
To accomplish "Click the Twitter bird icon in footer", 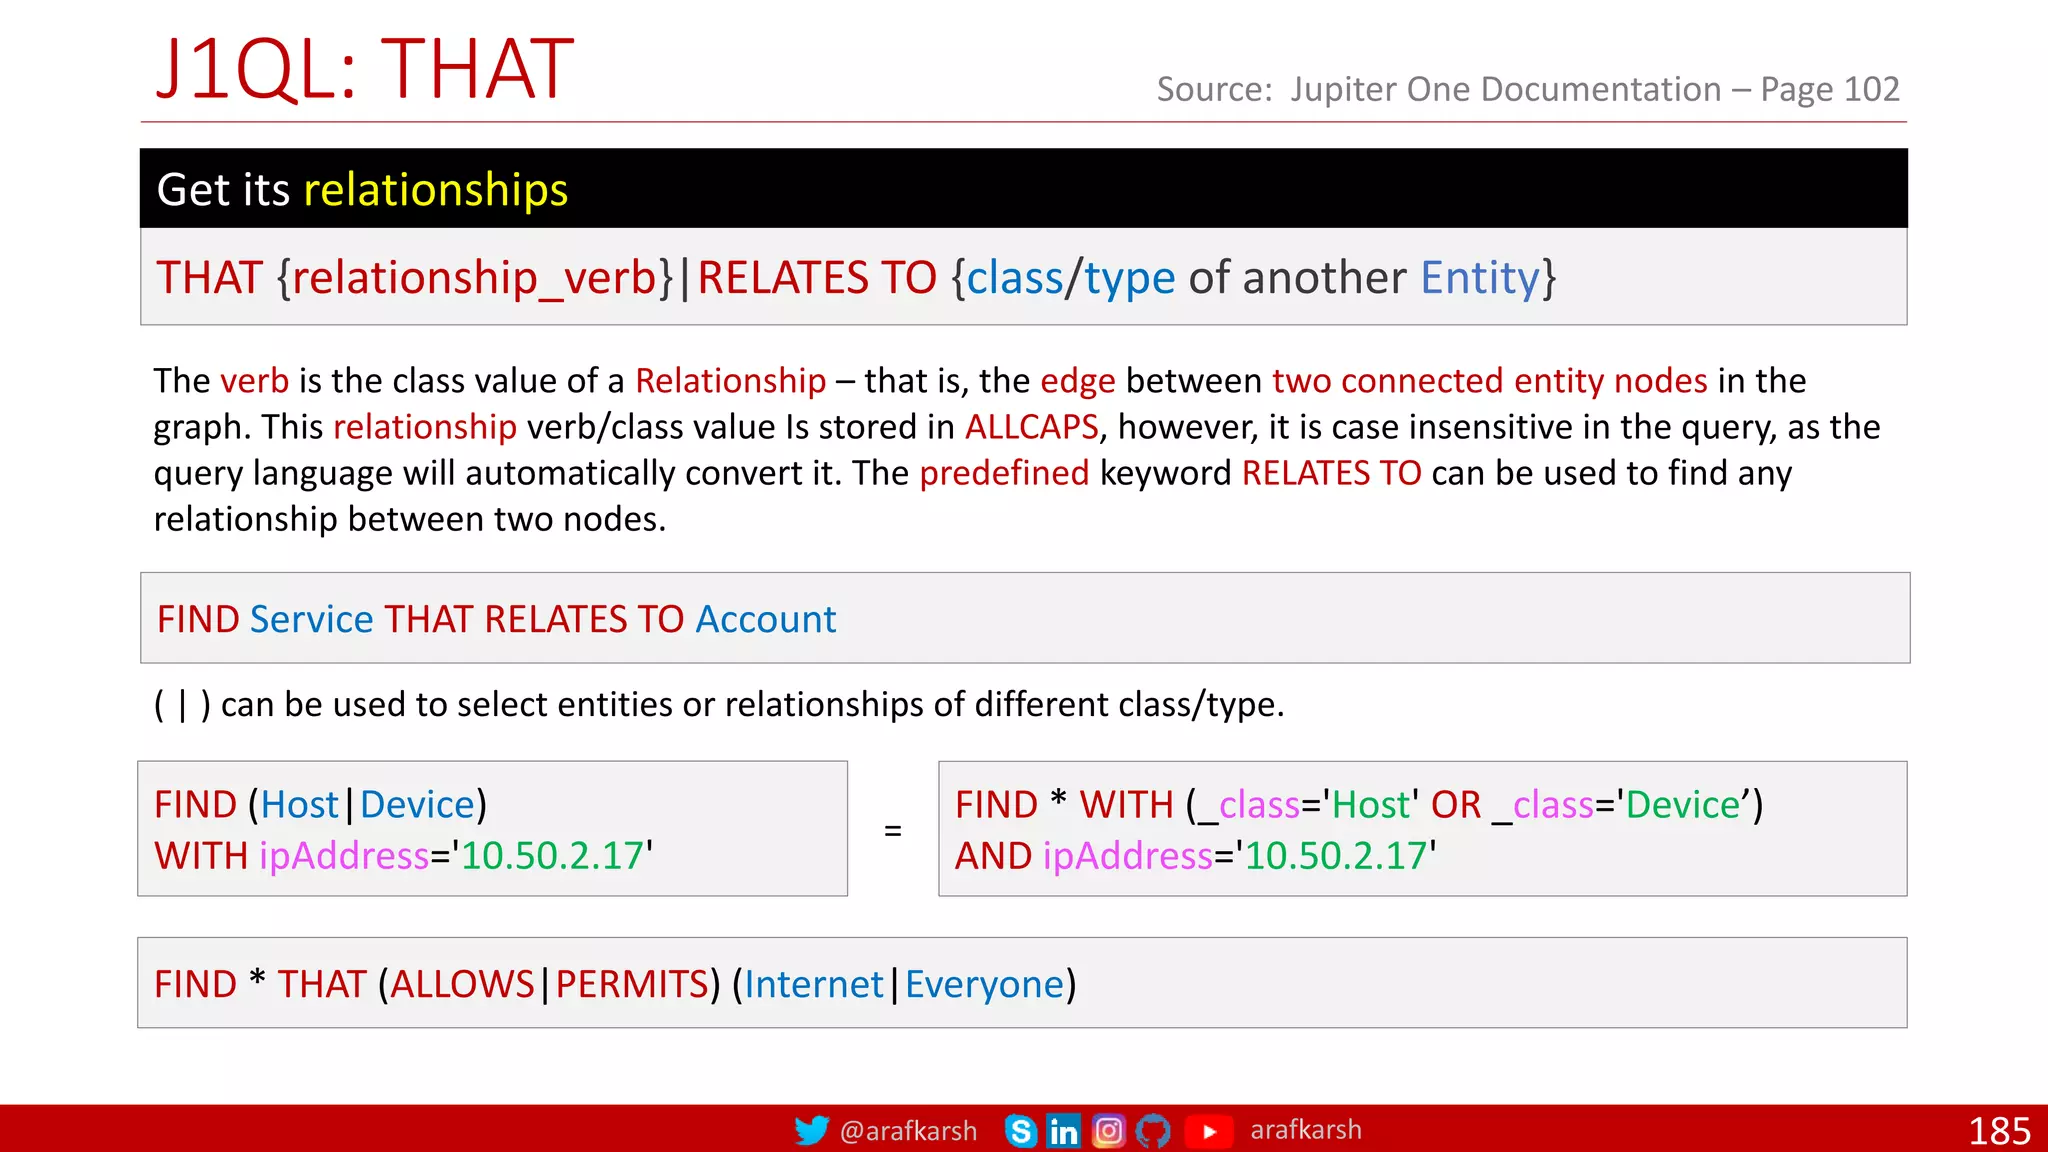I will (811, 1130).
